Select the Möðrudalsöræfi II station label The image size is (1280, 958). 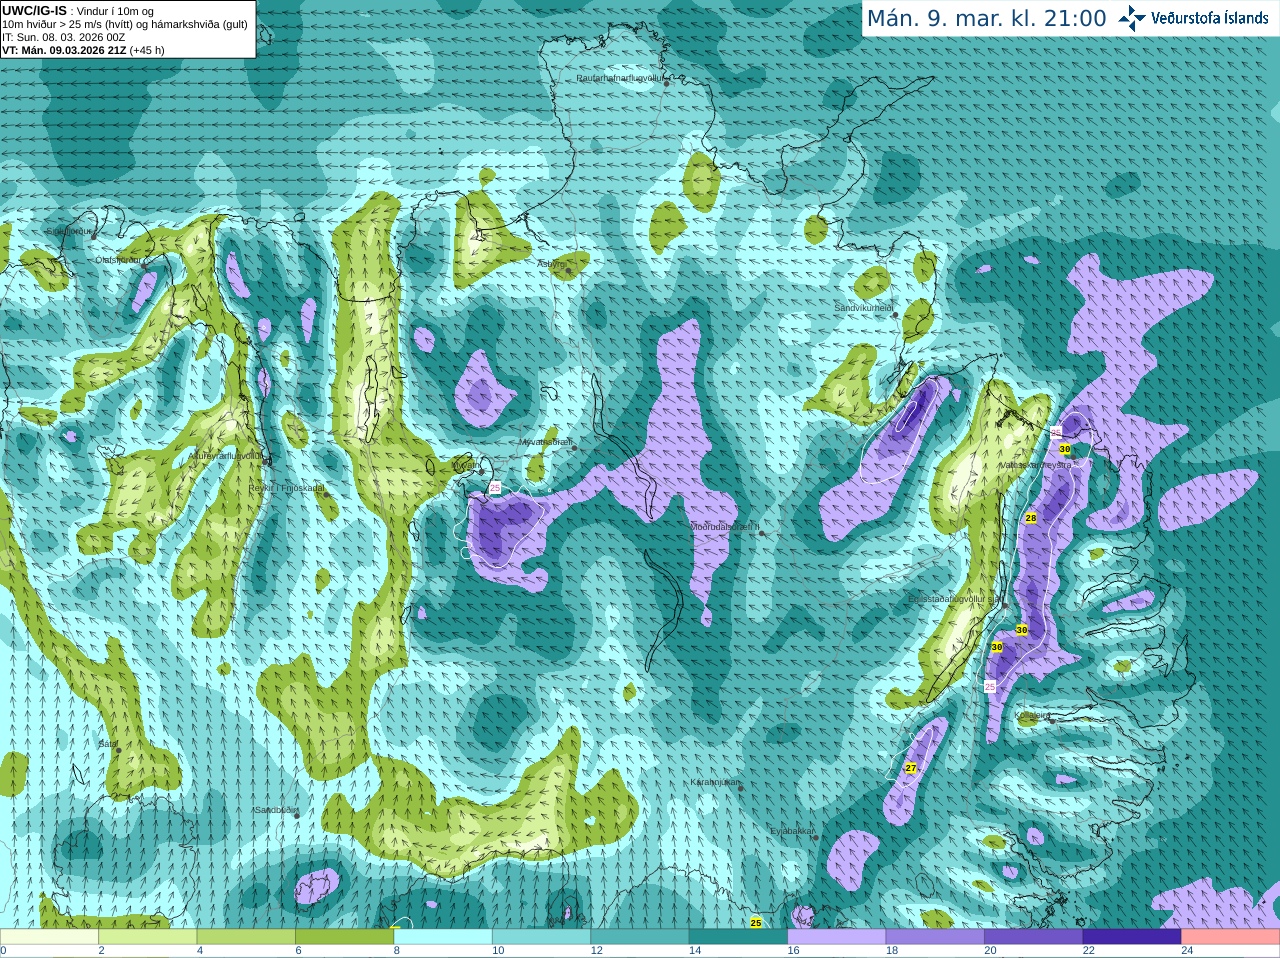(x=724, y=527)
